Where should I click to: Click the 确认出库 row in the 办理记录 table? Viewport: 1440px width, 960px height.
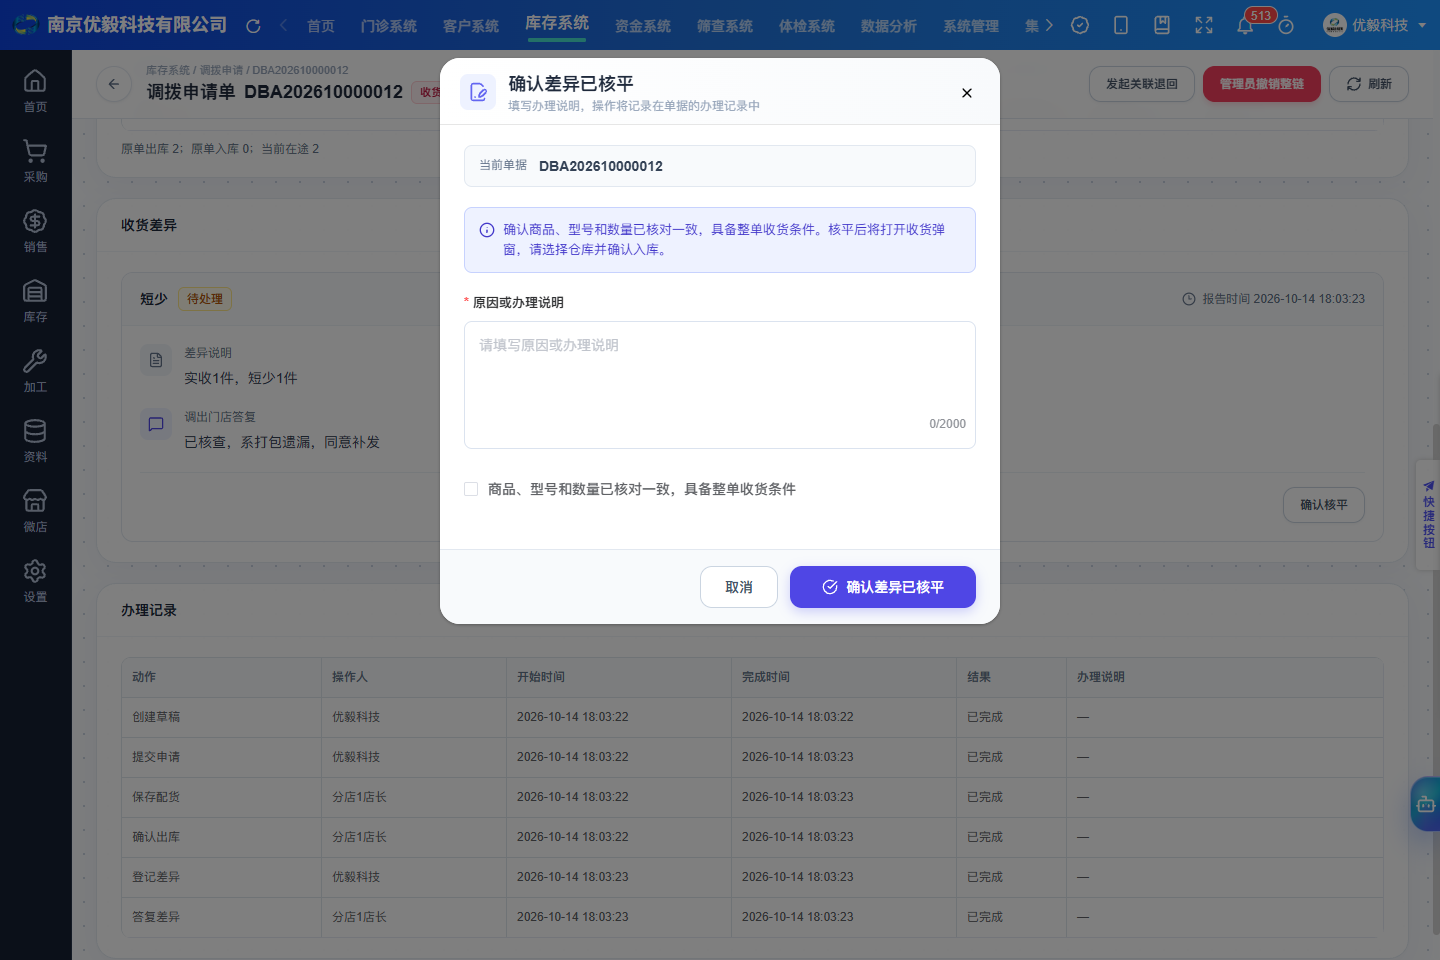tap(752, 837)
